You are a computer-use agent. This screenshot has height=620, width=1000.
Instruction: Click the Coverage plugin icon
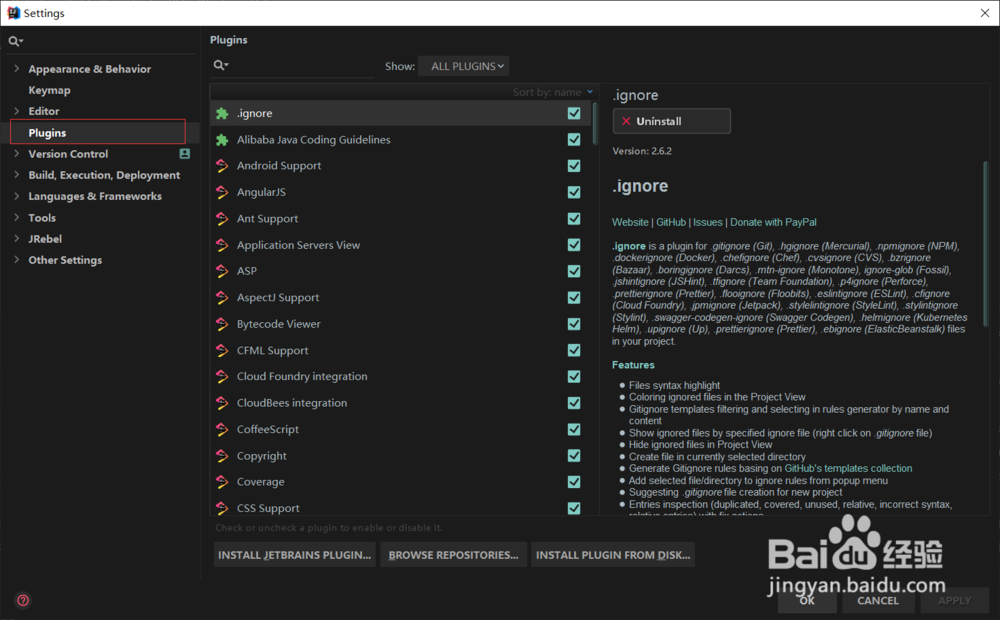222,482
